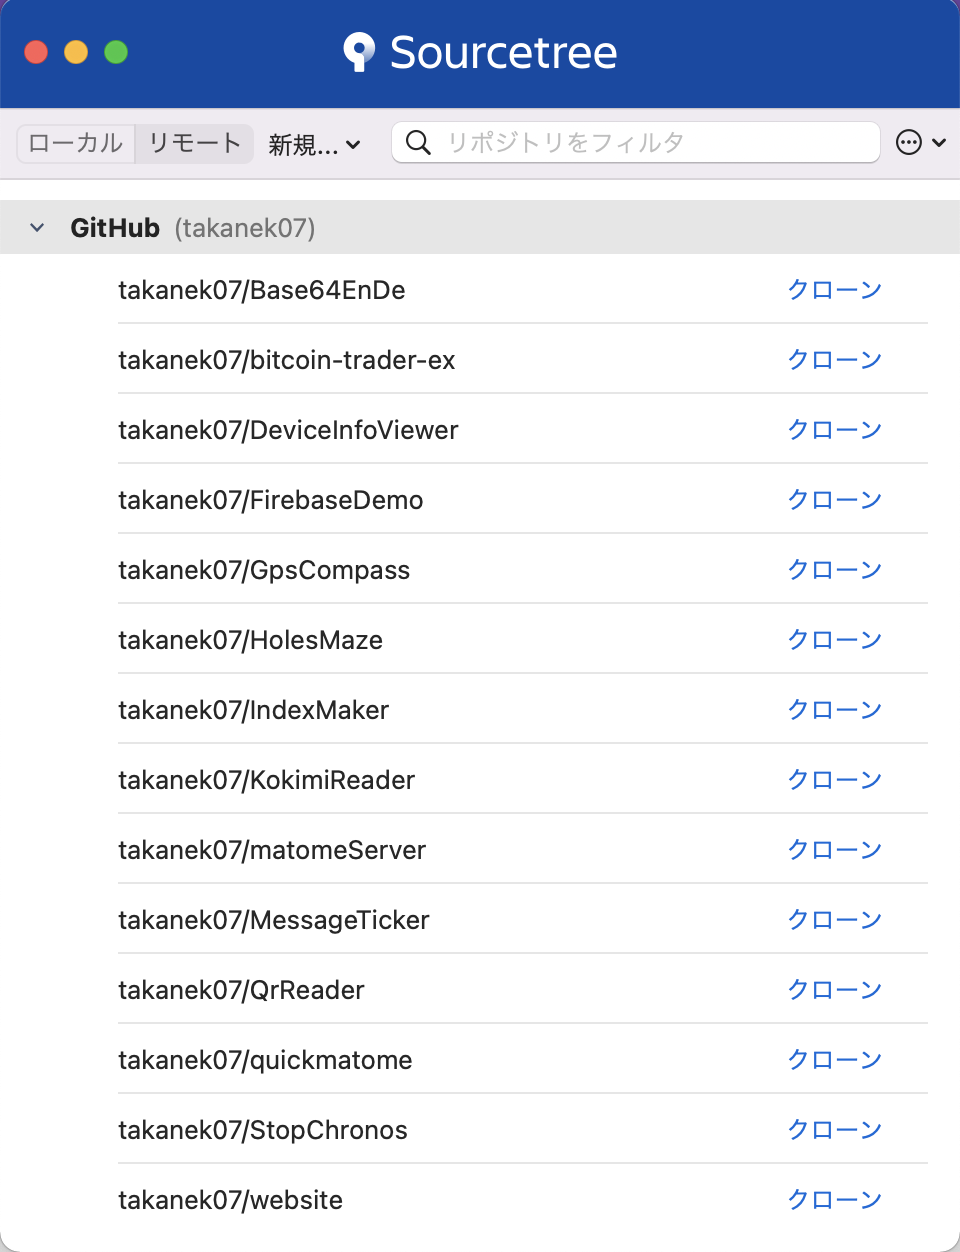This screenshot has height=1252, width=960.
Task: Clone the GpsCompass repository
Action: [834, 570]
